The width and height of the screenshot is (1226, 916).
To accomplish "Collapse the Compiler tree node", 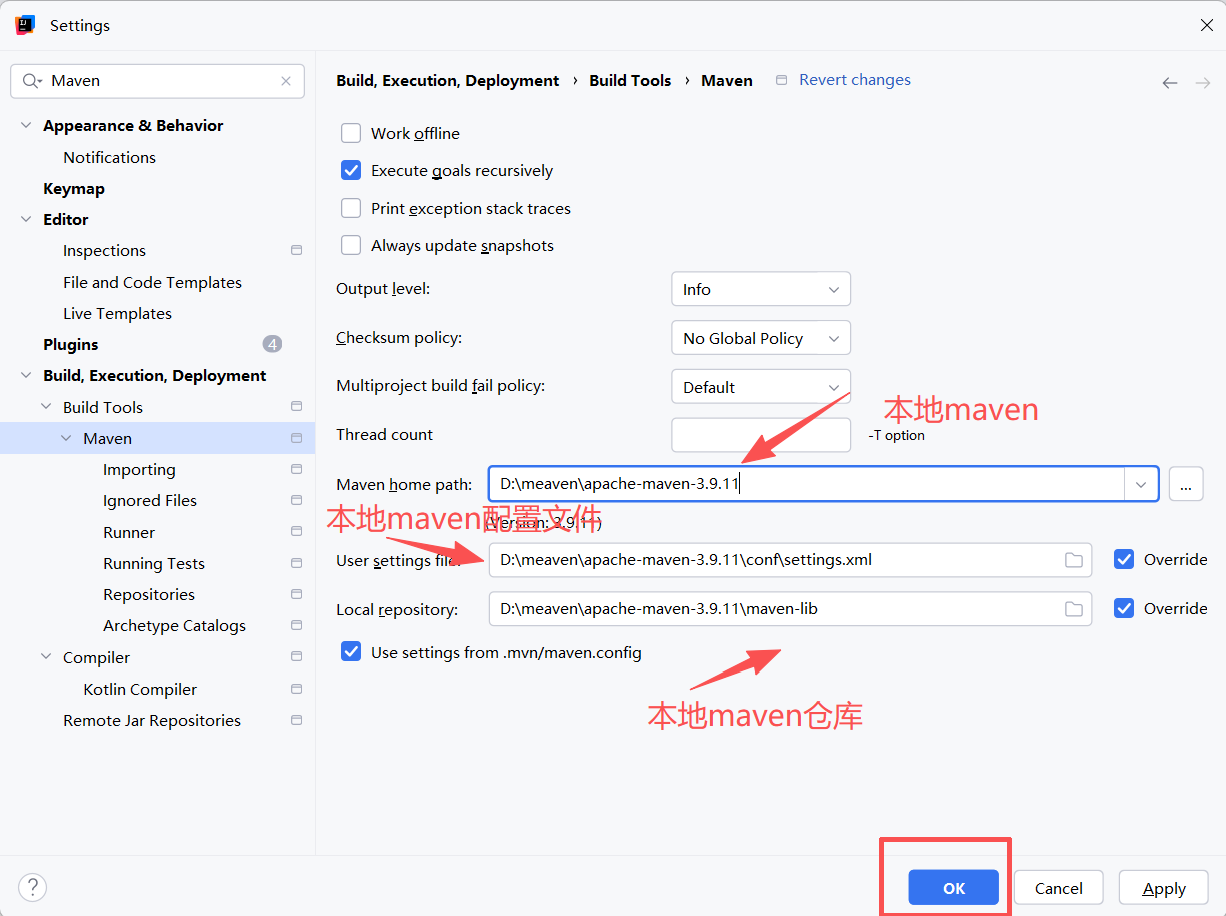I will 46,657.
